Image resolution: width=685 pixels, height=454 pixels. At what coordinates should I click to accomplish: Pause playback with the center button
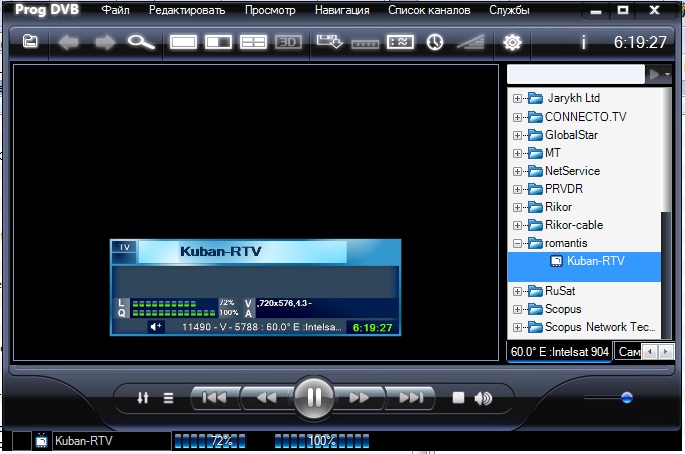click(x=314, y=397)
